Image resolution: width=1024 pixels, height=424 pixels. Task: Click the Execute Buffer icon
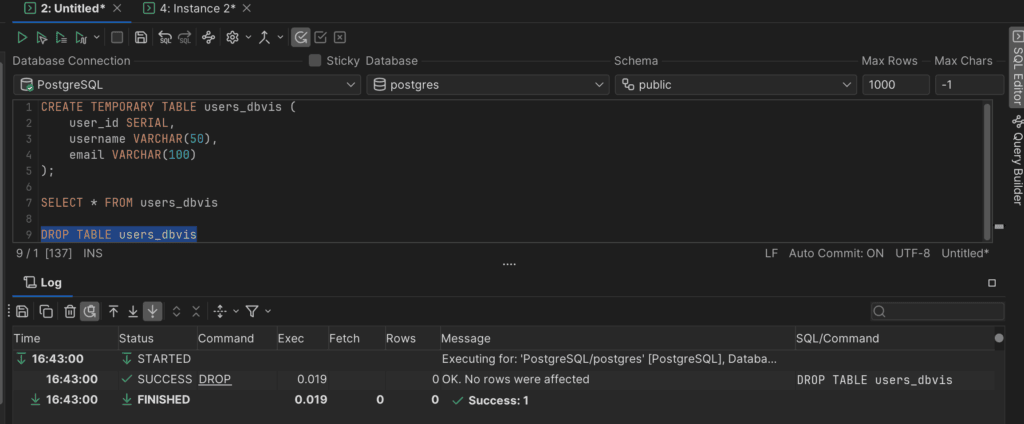(61, 38)
